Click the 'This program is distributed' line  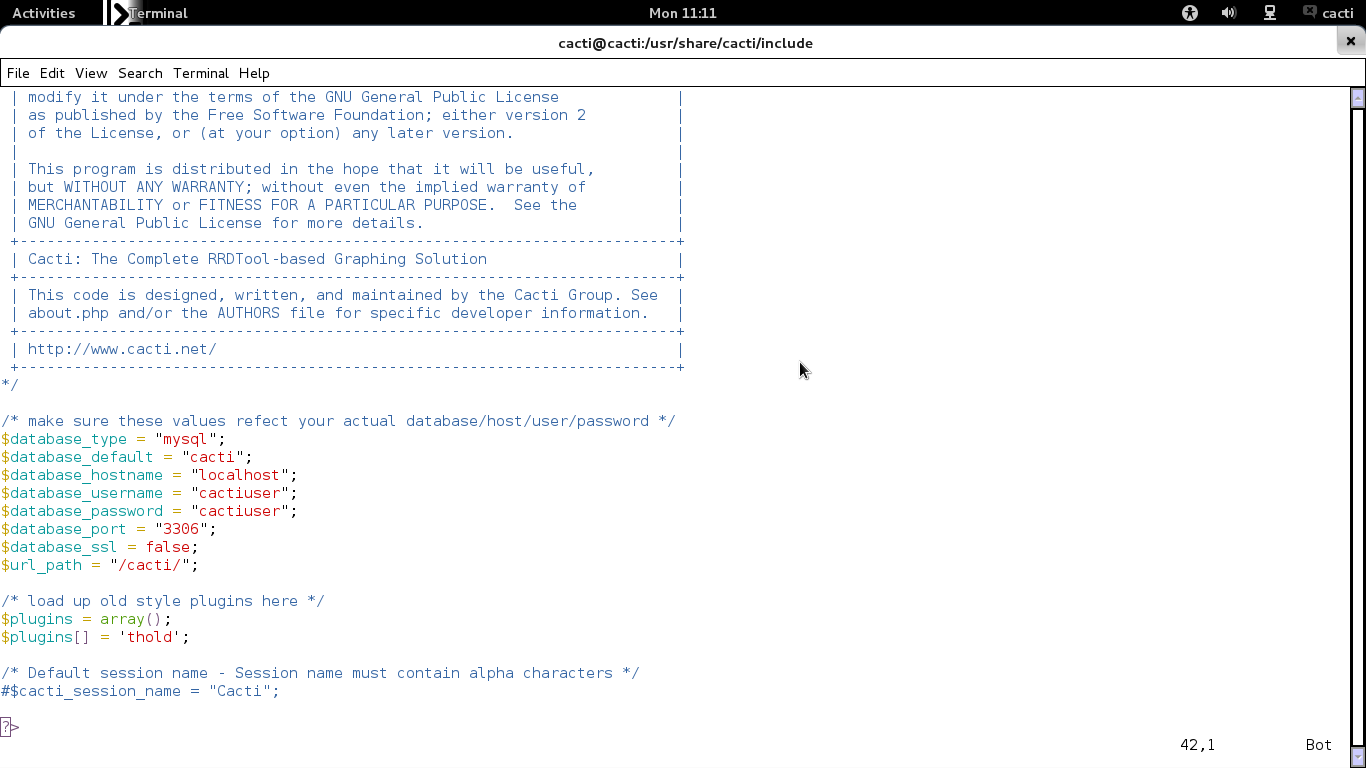click(311, 169)
